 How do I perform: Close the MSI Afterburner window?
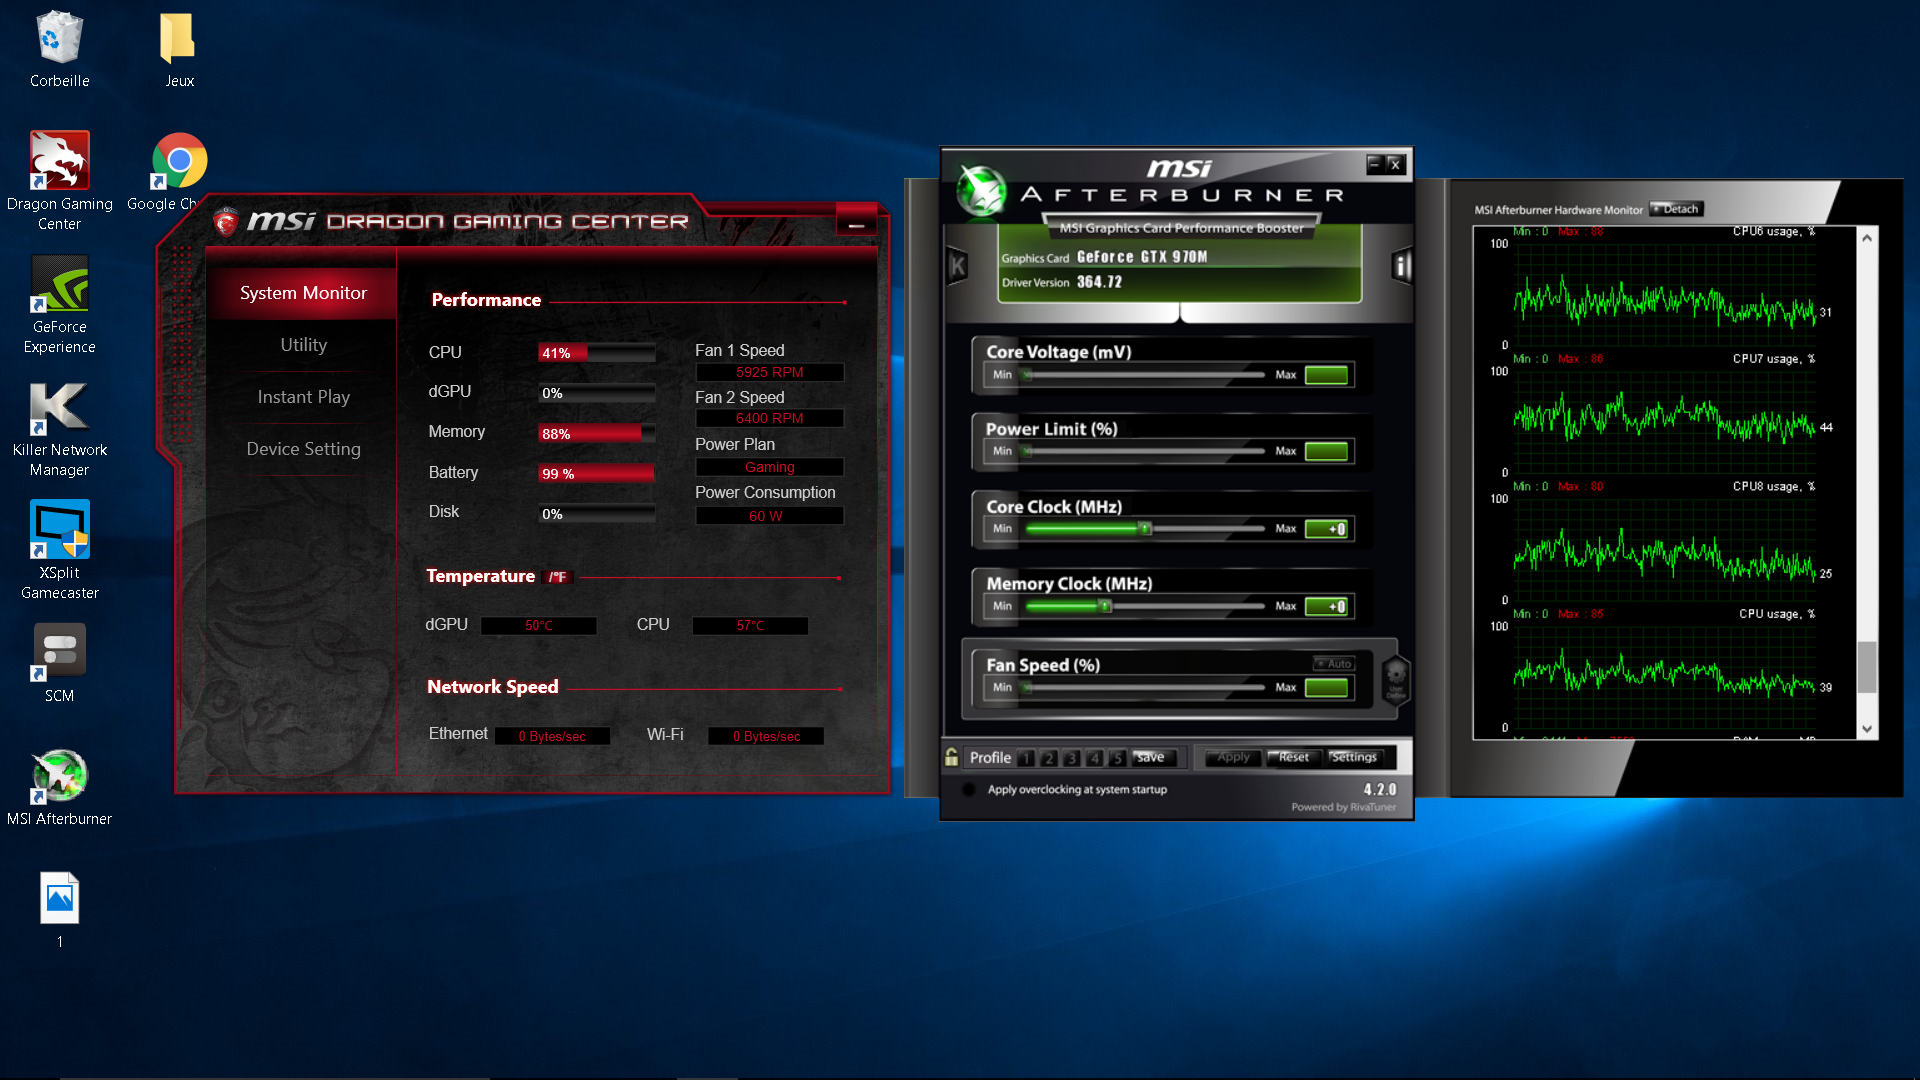(1396, 164)
